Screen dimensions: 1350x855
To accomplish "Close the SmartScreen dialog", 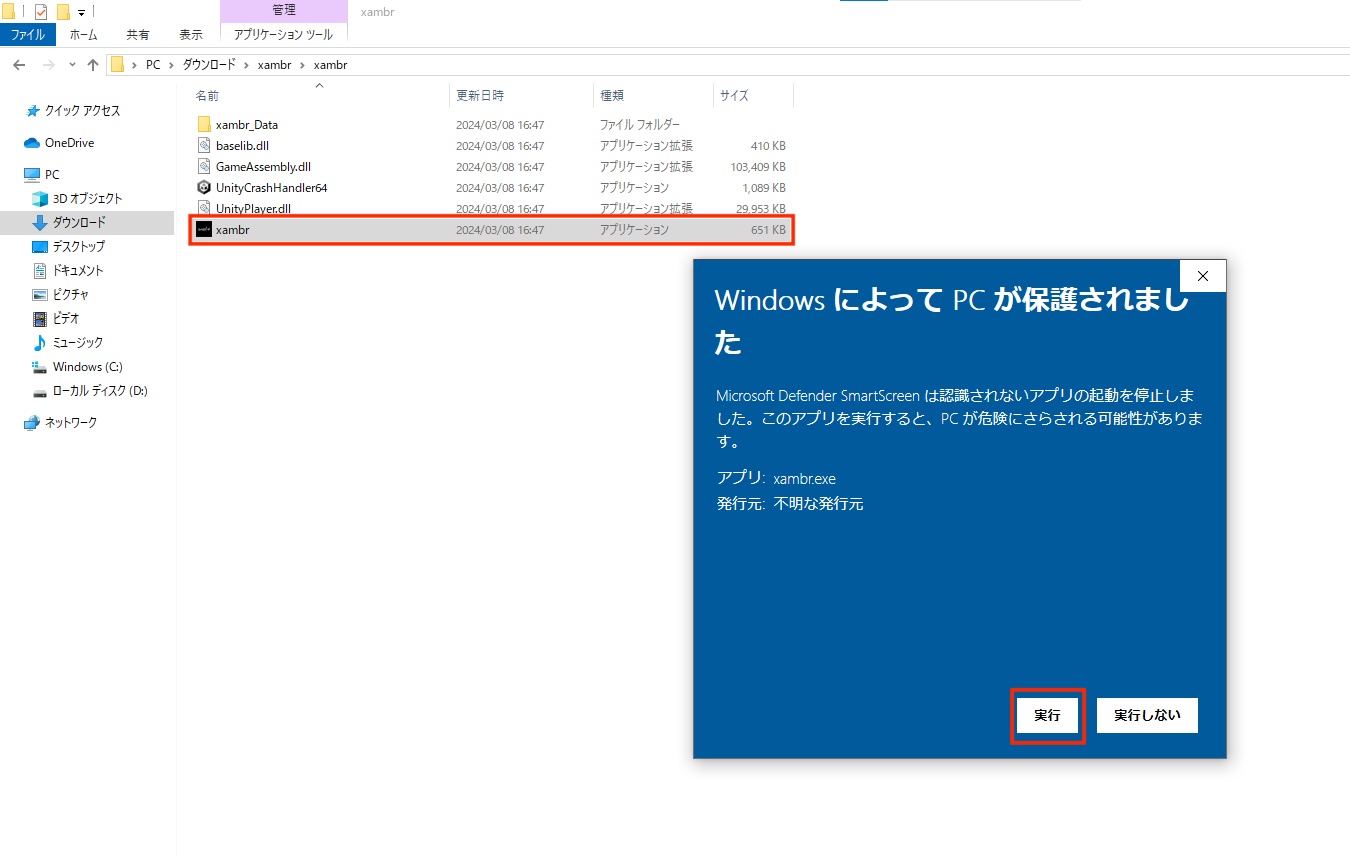I will [x=1203, y=276].
